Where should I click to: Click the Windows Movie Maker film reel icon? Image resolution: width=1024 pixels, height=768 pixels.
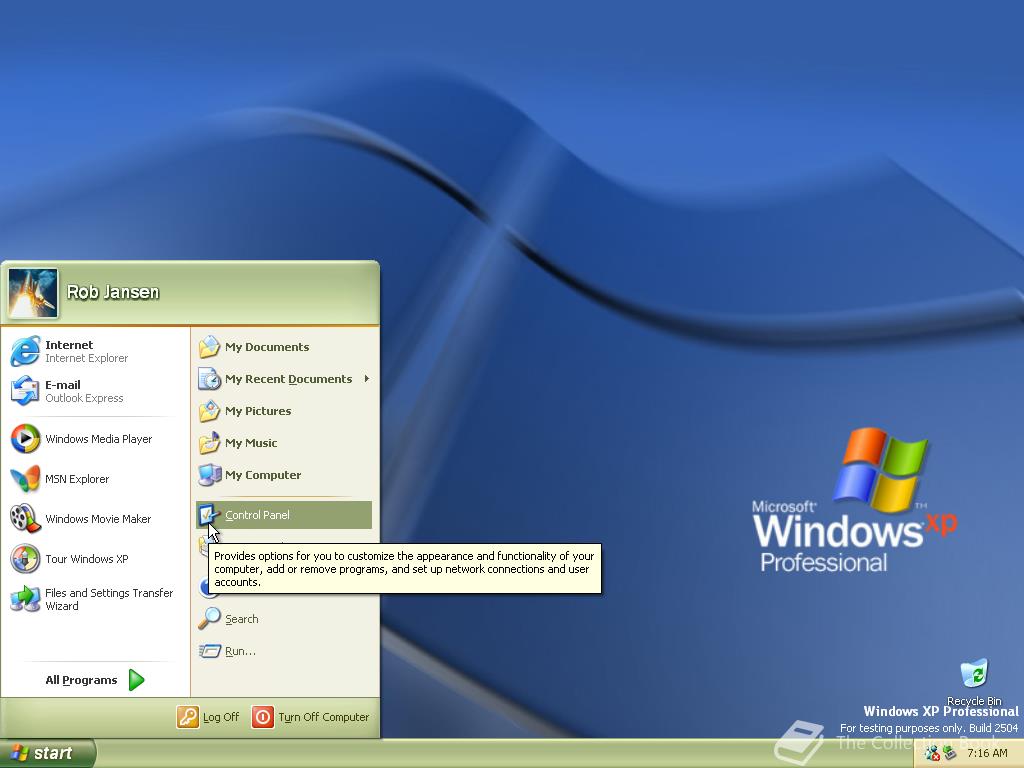[x=25, y=519]
